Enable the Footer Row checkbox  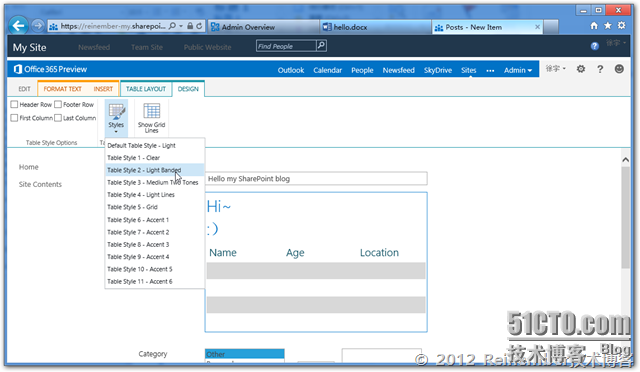(x=58, y=105)
